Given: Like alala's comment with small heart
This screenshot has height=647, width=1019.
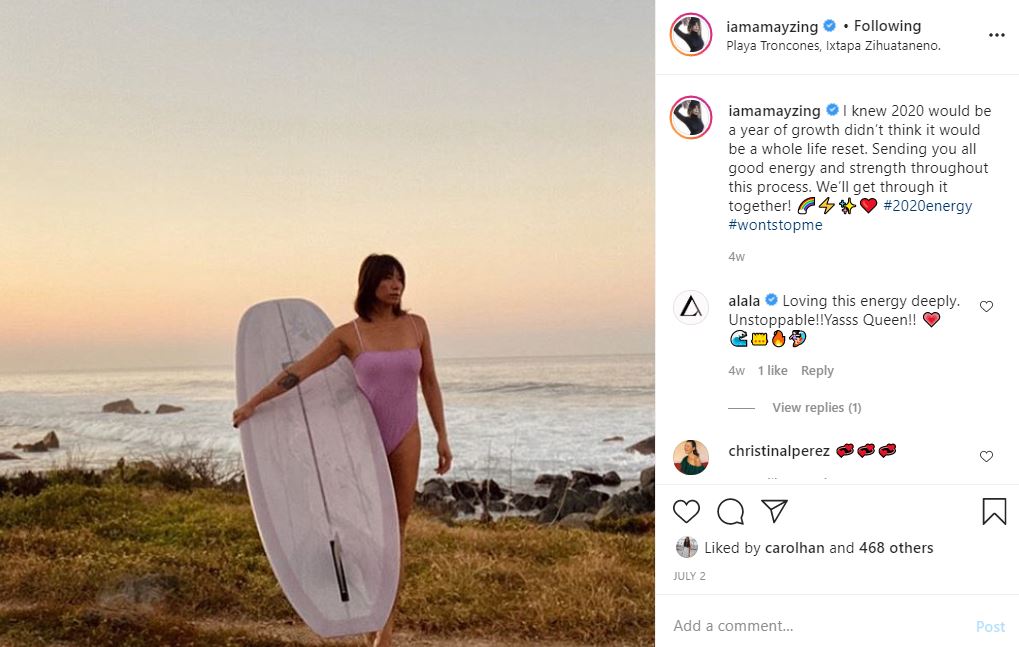Looking at the screenshot, I should [x=986, y=307].
